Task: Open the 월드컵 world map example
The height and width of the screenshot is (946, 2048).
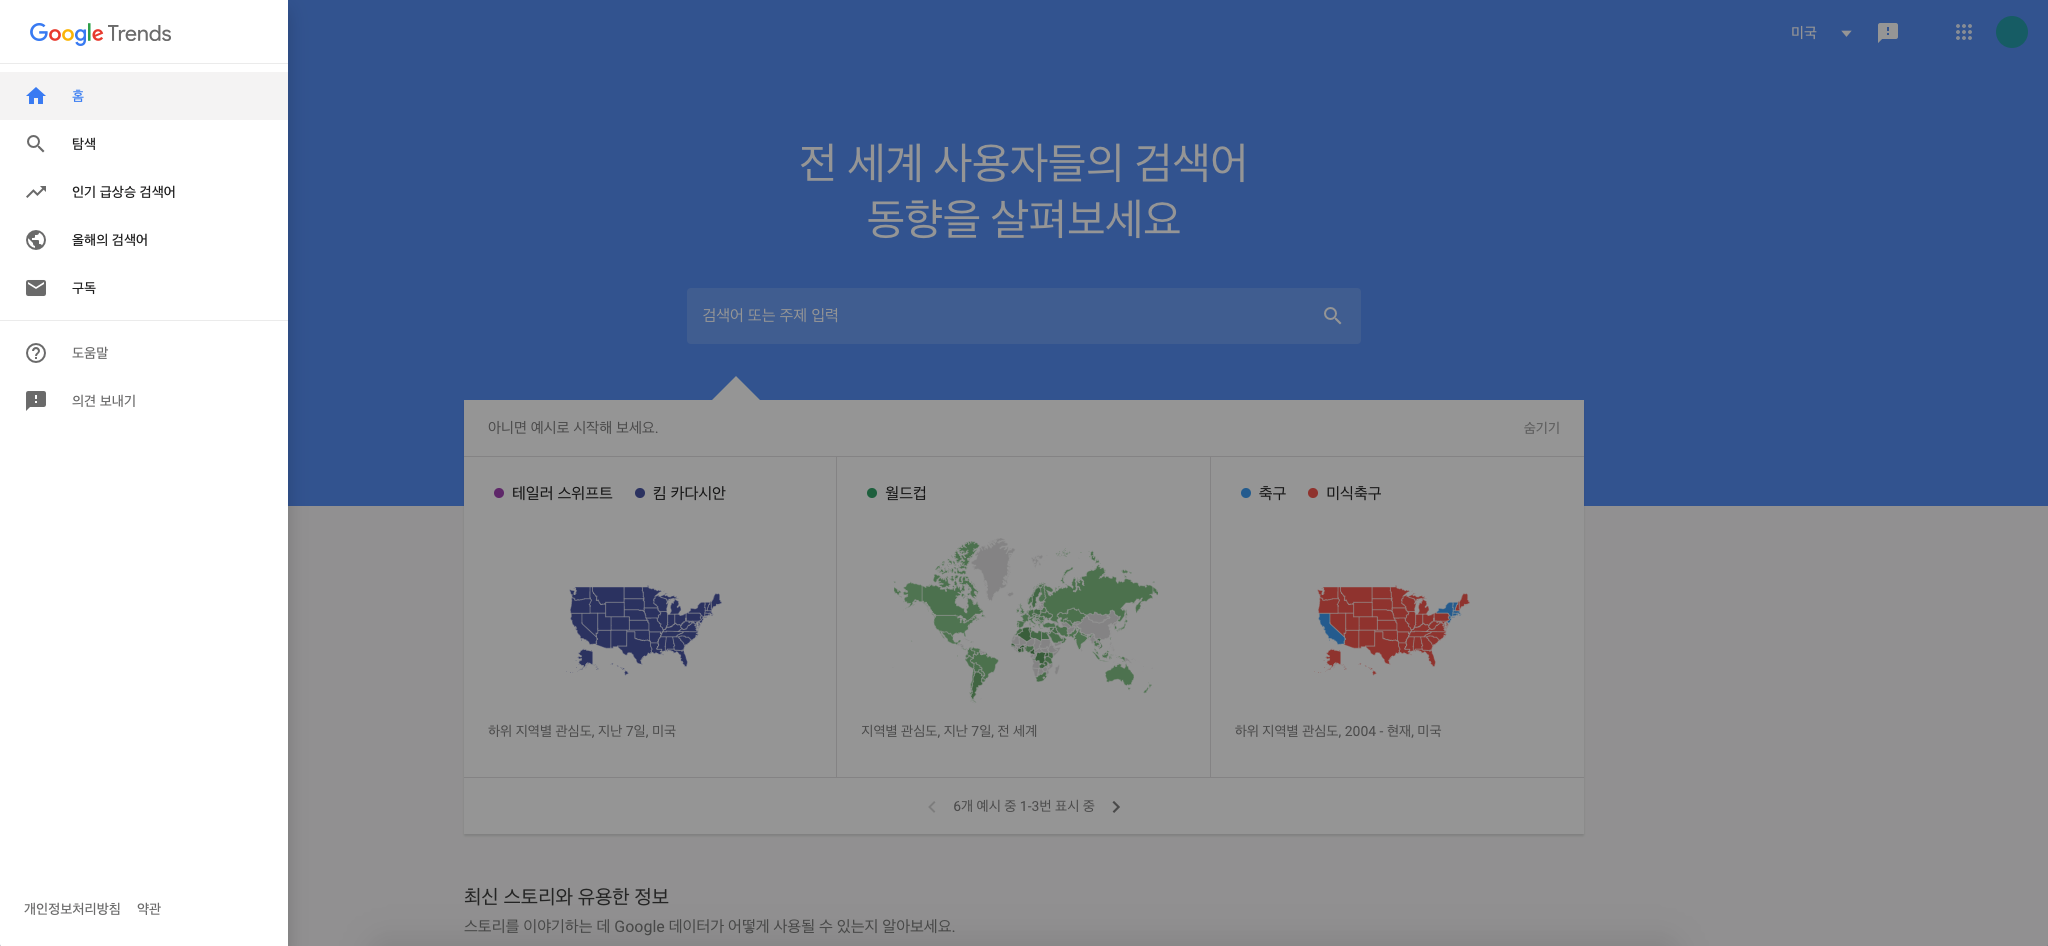Action: 1025,618
